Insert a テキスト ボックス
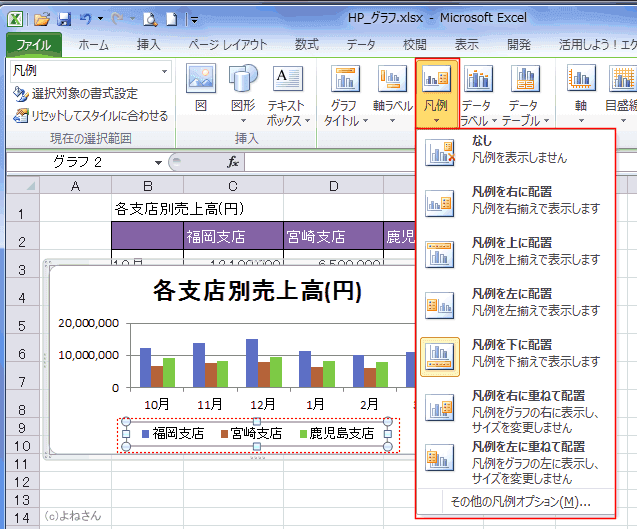The width and height of the screenshot is (637, 529). (288, 95)
